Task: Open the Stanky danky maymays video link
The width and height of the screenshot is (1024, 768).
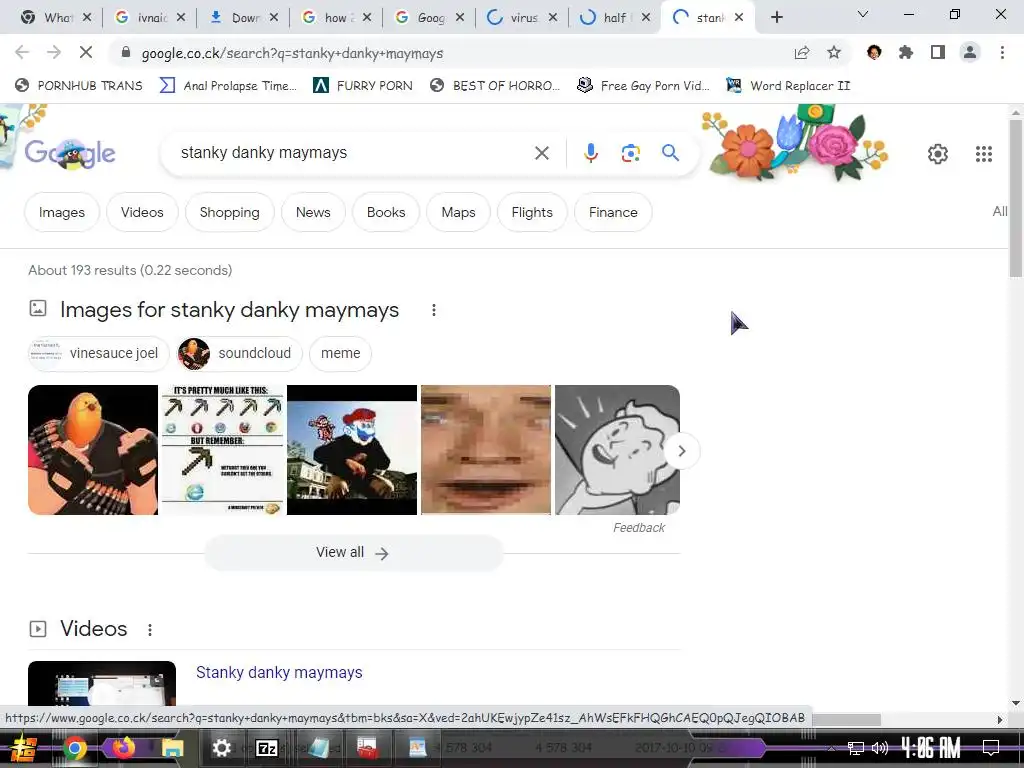Action: 279,673
